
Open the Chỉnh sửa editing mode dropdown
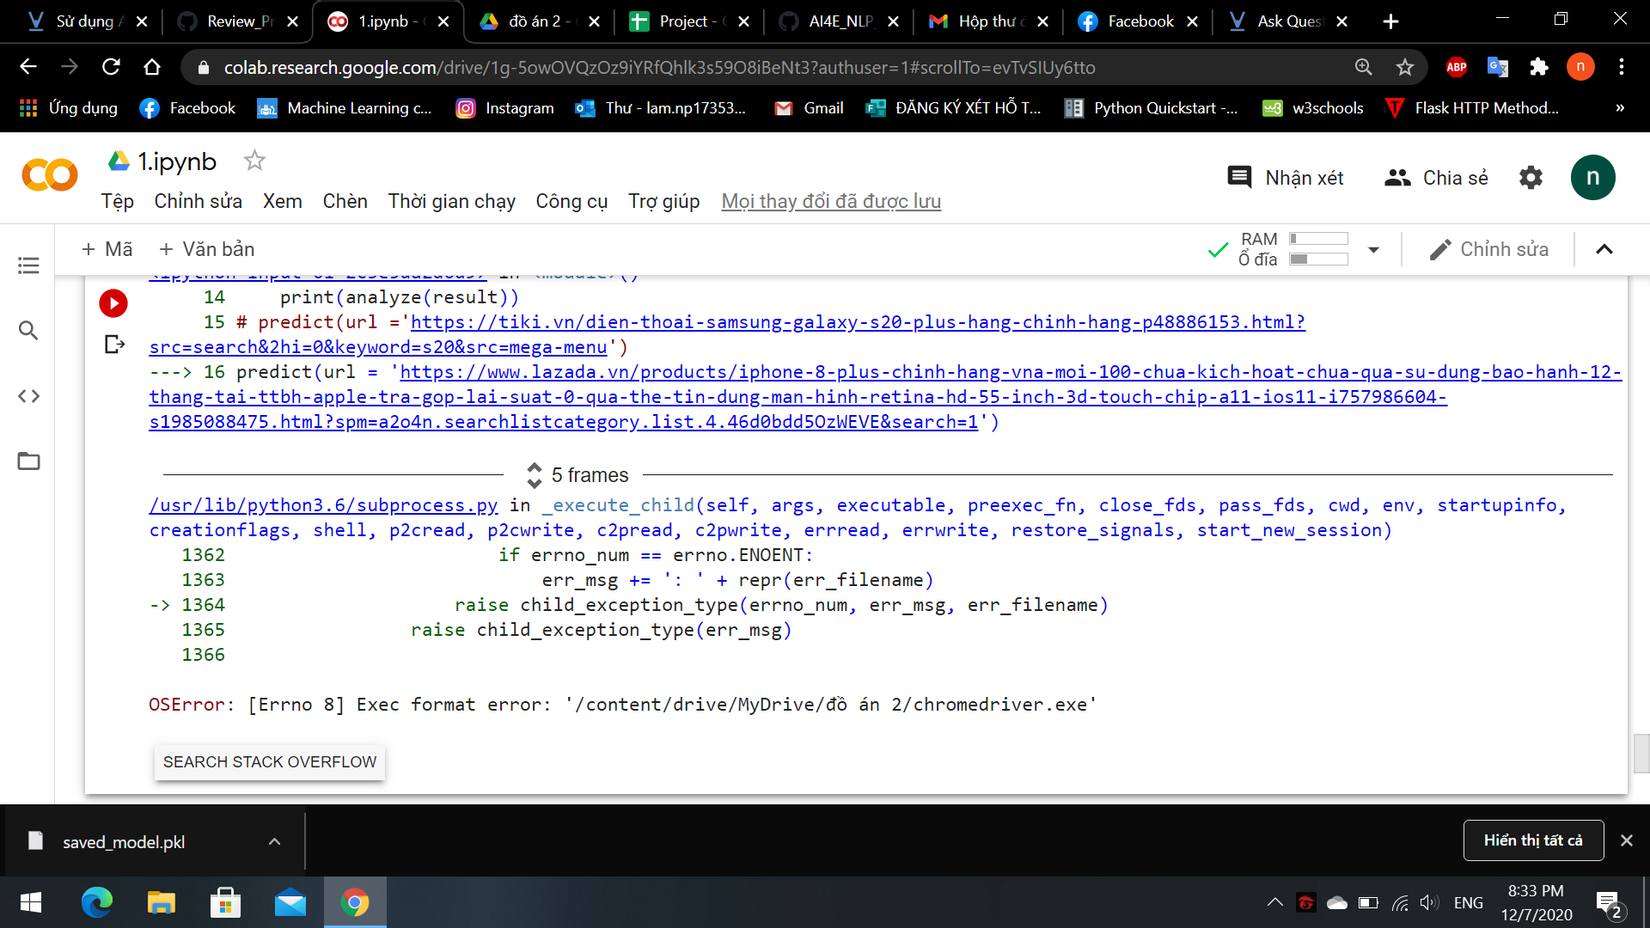pyautogui.click(x=1489, y=249)
